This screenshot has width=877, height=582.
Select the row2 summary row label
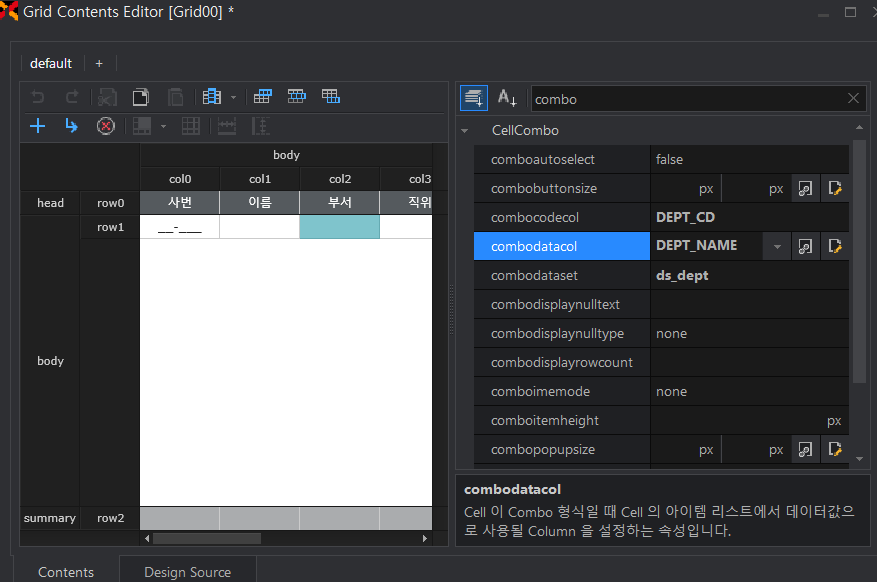click(110, 518)
